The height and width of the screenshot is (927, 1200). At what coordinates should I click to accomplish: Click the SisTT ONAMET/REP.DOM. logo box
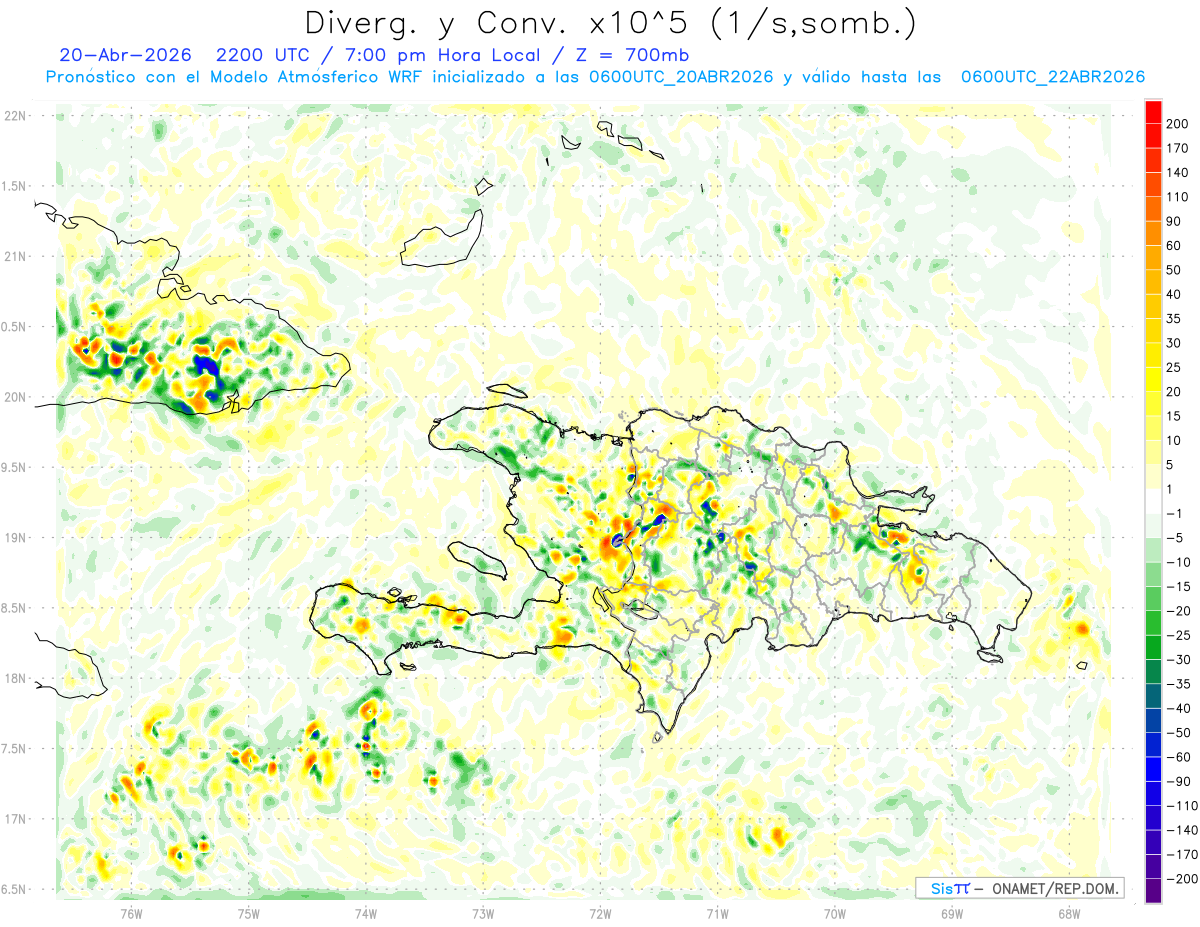click(x=1019, y=888)
